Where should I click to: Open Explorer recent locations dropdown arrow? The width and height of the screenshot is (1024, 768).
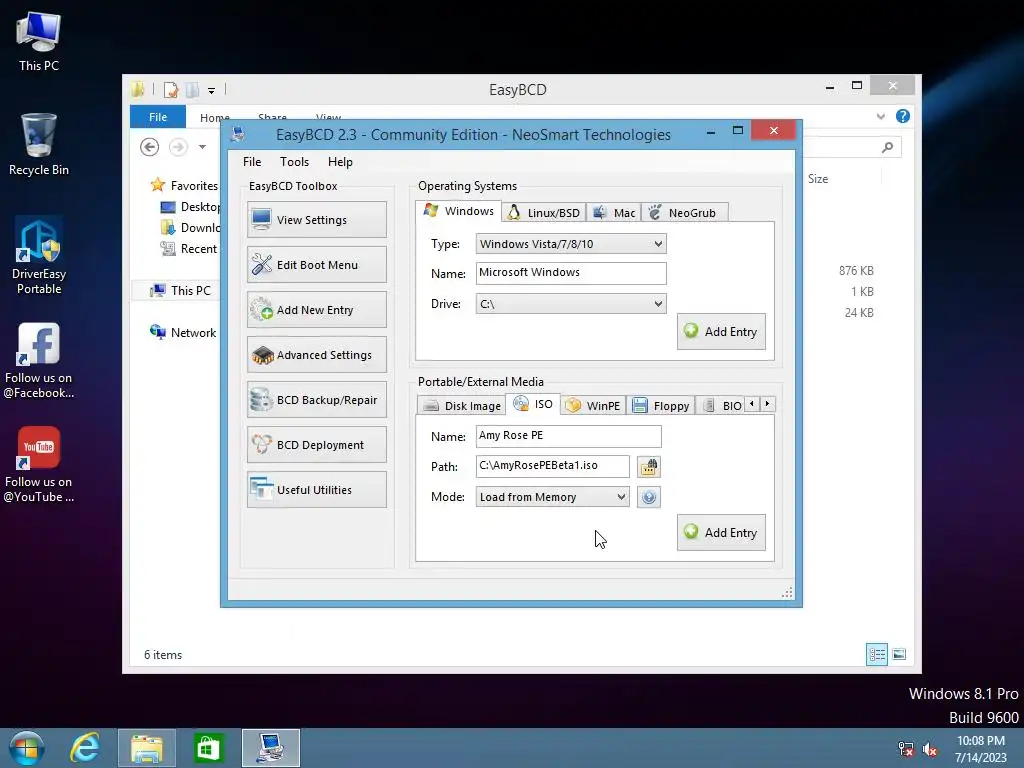pos(202,147)
